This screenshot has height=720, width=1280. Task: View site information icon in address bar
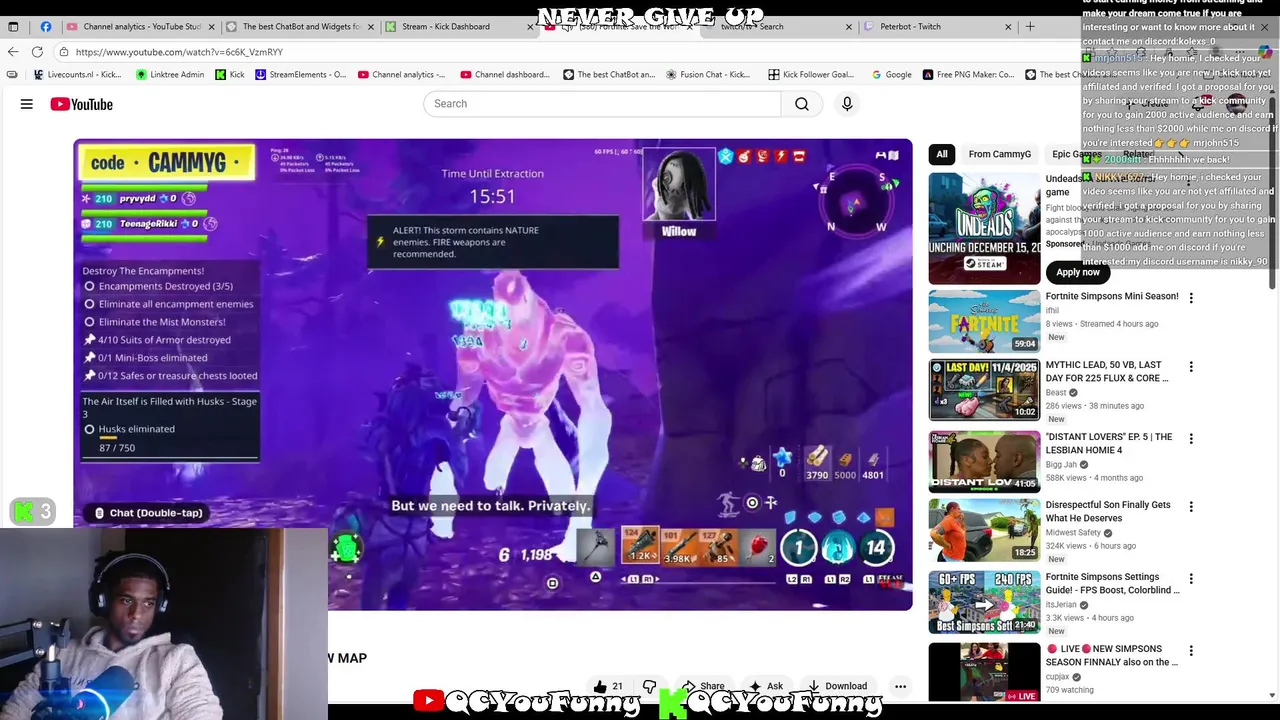64,52
